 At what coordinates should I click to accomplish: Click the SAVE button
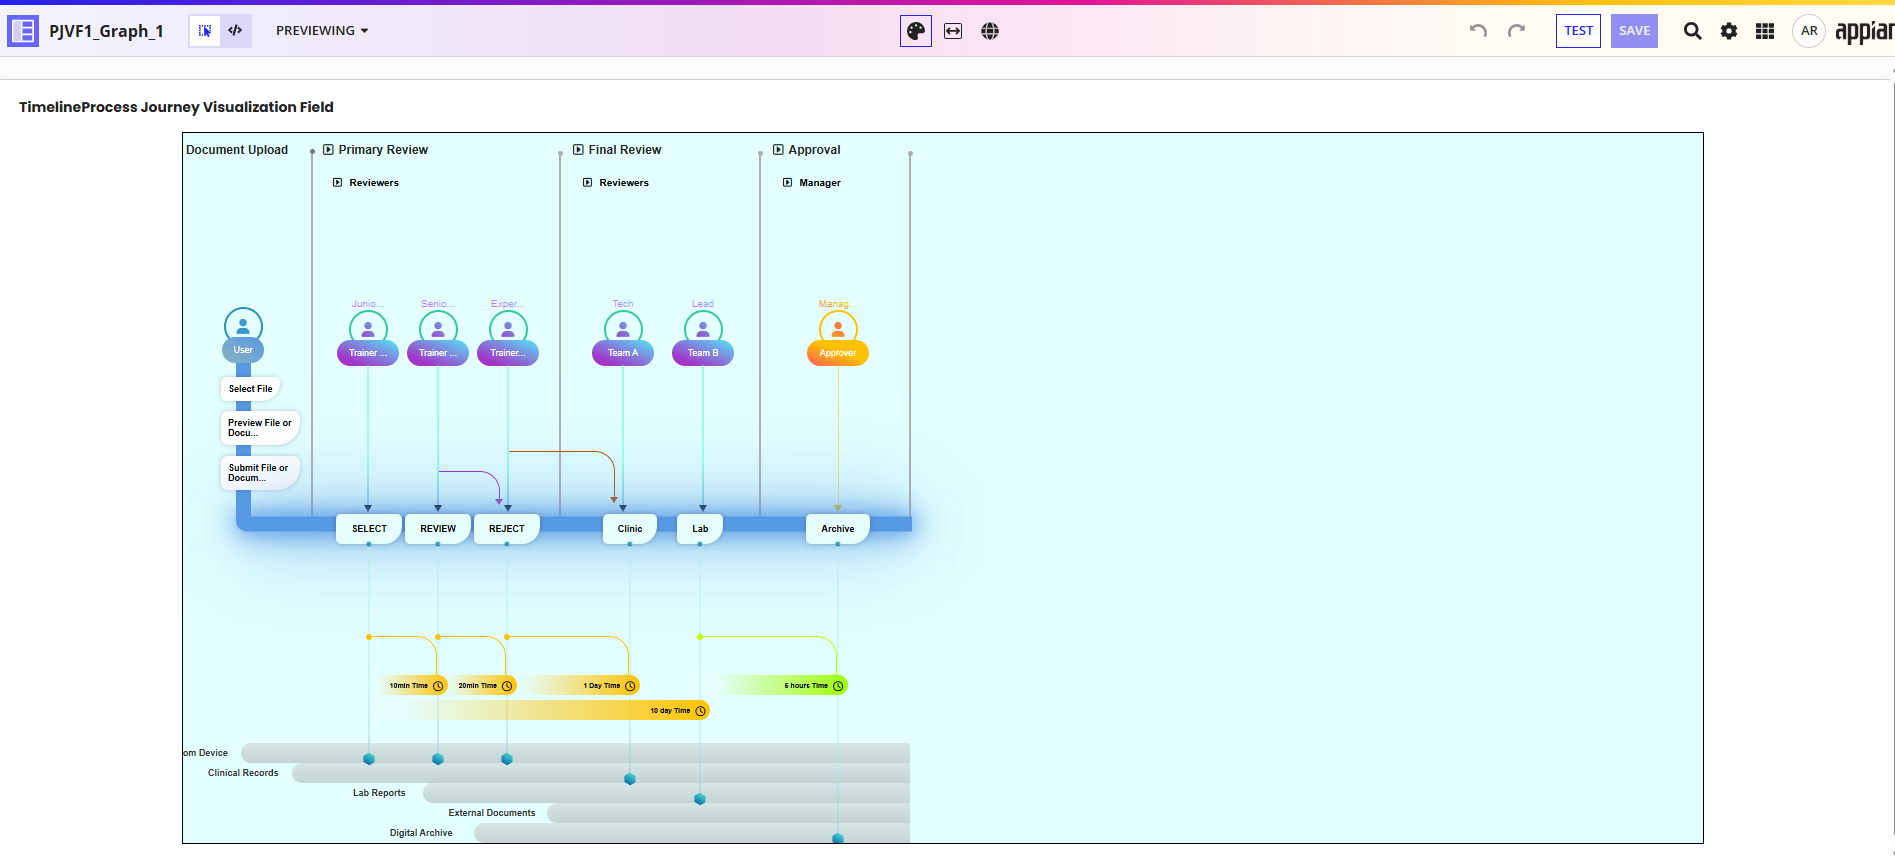click(x=1634, y=31)
